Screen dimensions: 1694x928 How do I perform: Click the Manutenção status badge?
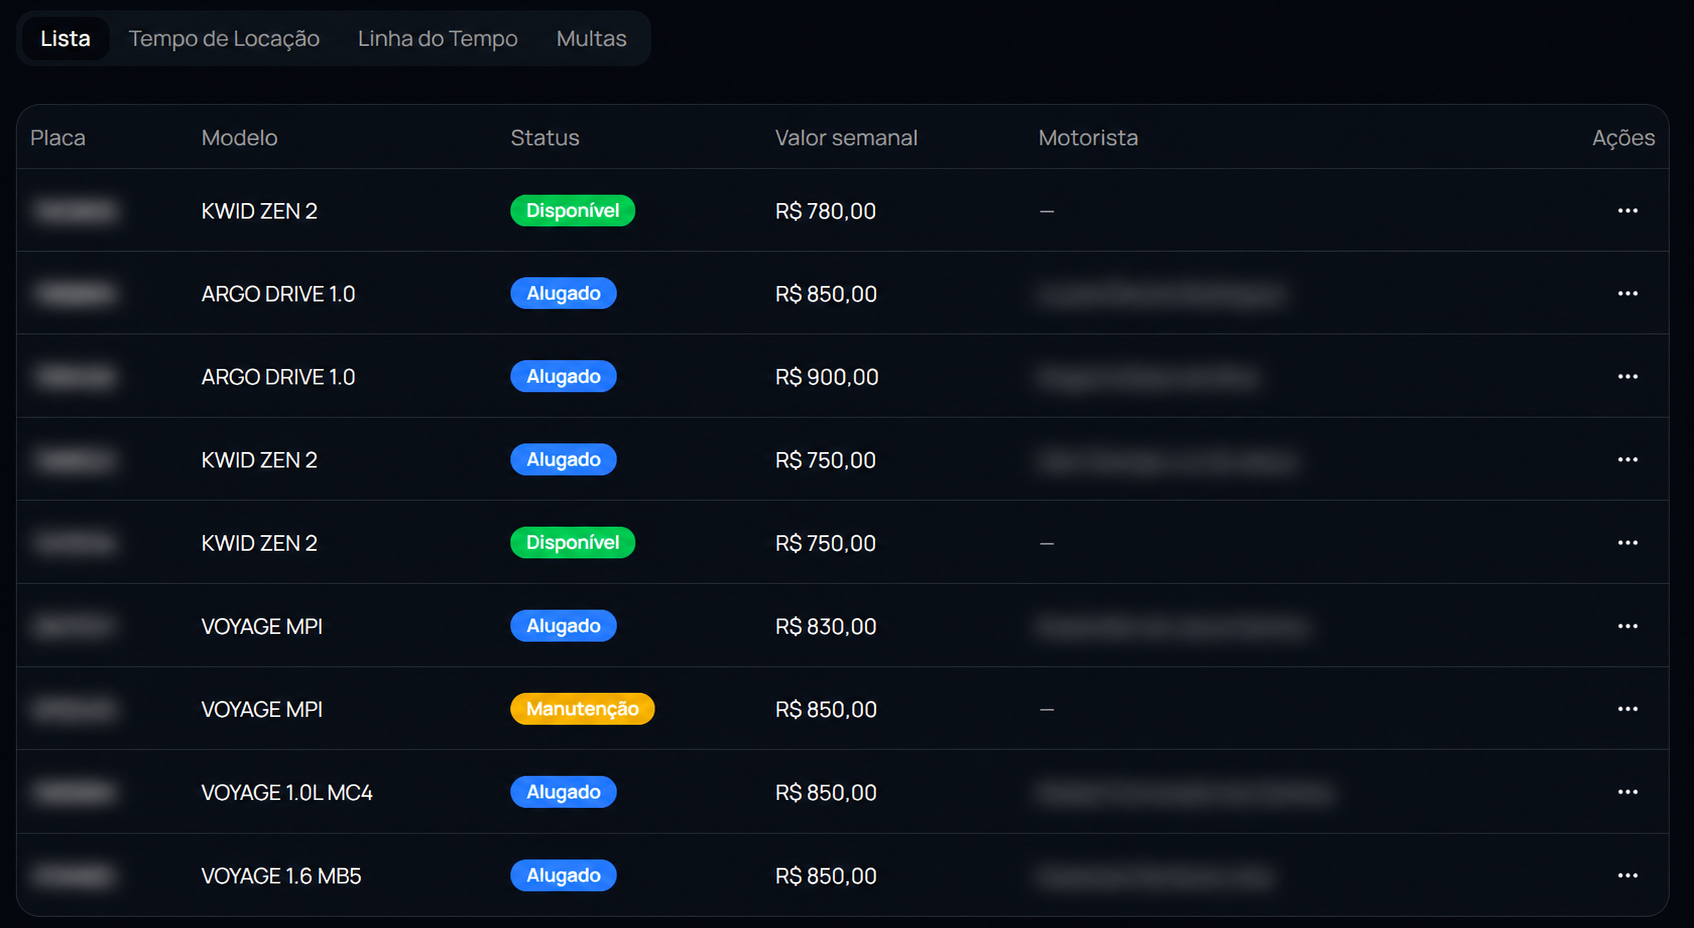click(x=582, y=709)
